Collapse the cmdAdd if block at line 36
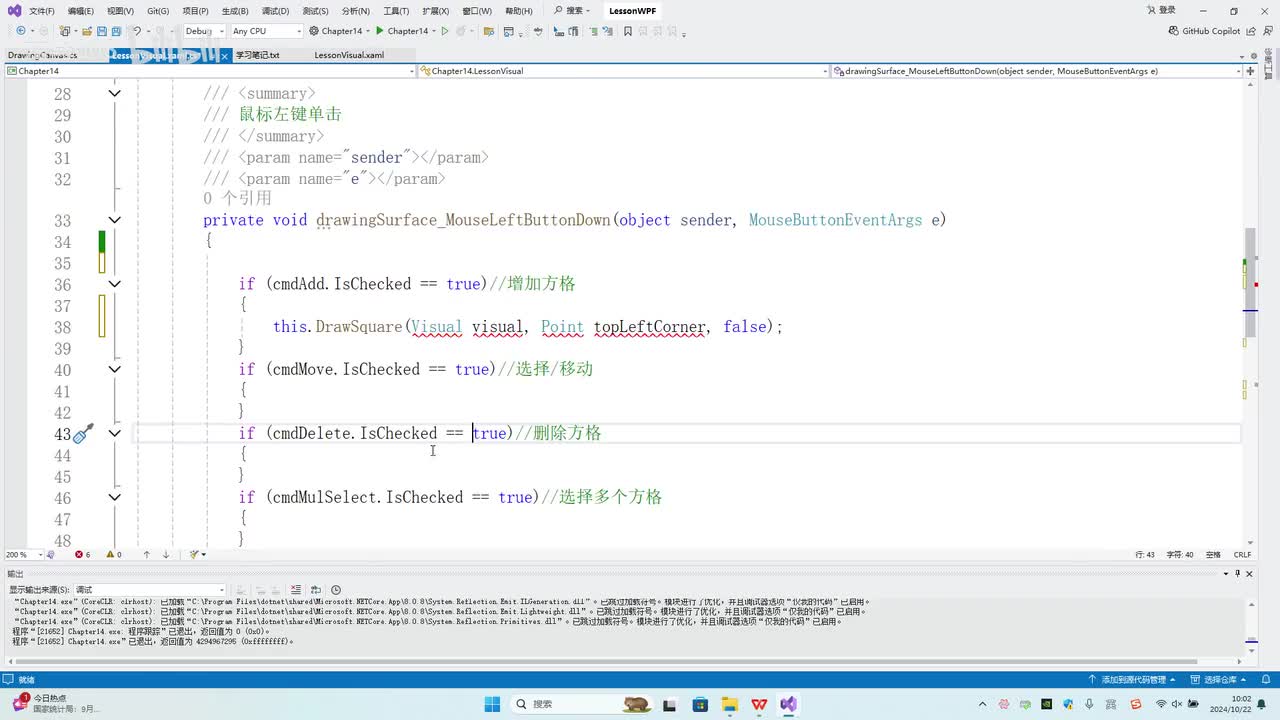Screen dimensions: 1280x720 [x=114, y=284]
